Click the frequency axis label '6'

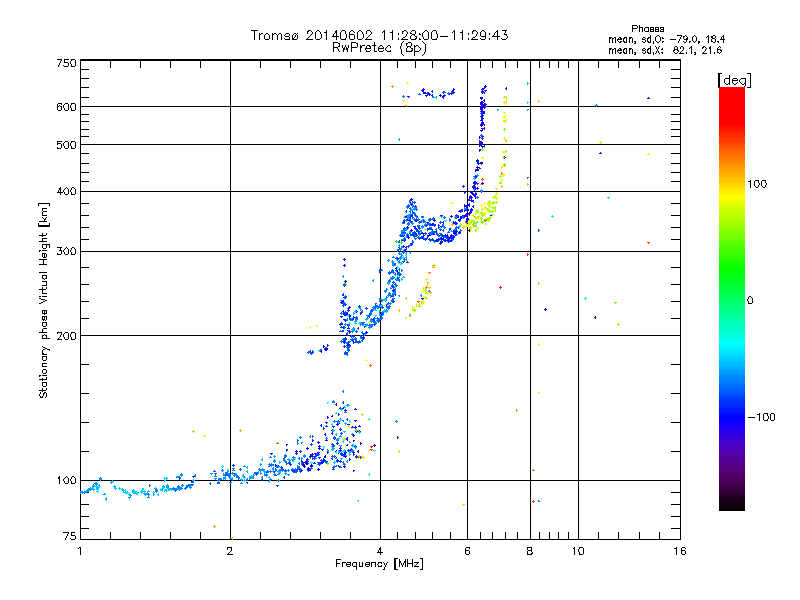tap(467, 551)
